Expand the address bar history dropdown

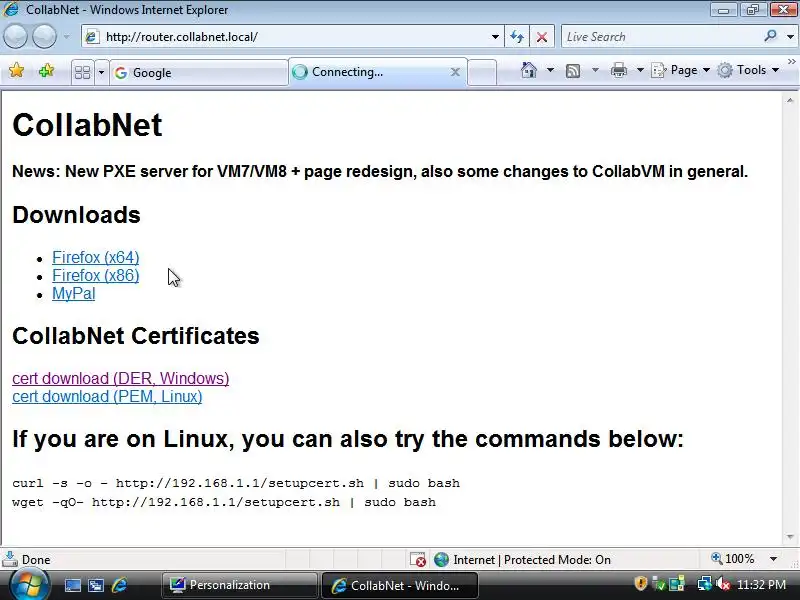click(x=495, y=37)
